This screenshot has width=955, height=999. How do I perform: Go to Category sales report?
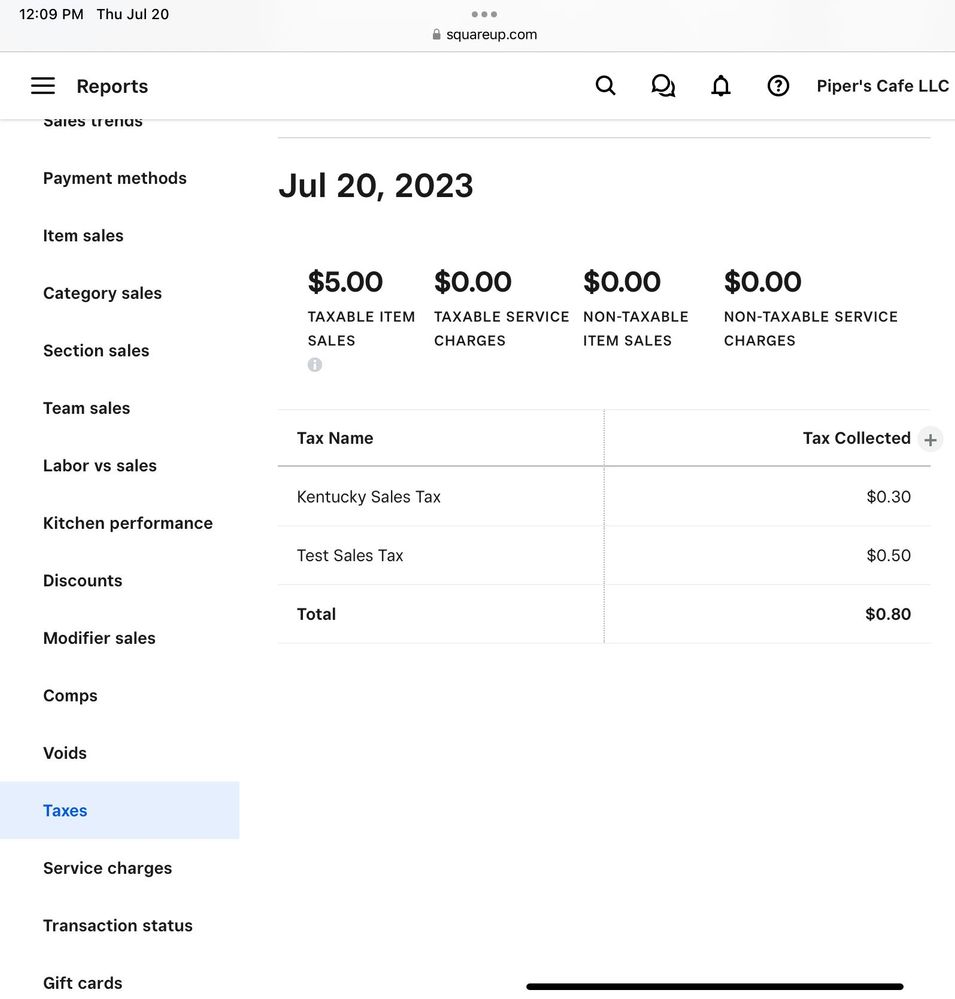[102, 293]
